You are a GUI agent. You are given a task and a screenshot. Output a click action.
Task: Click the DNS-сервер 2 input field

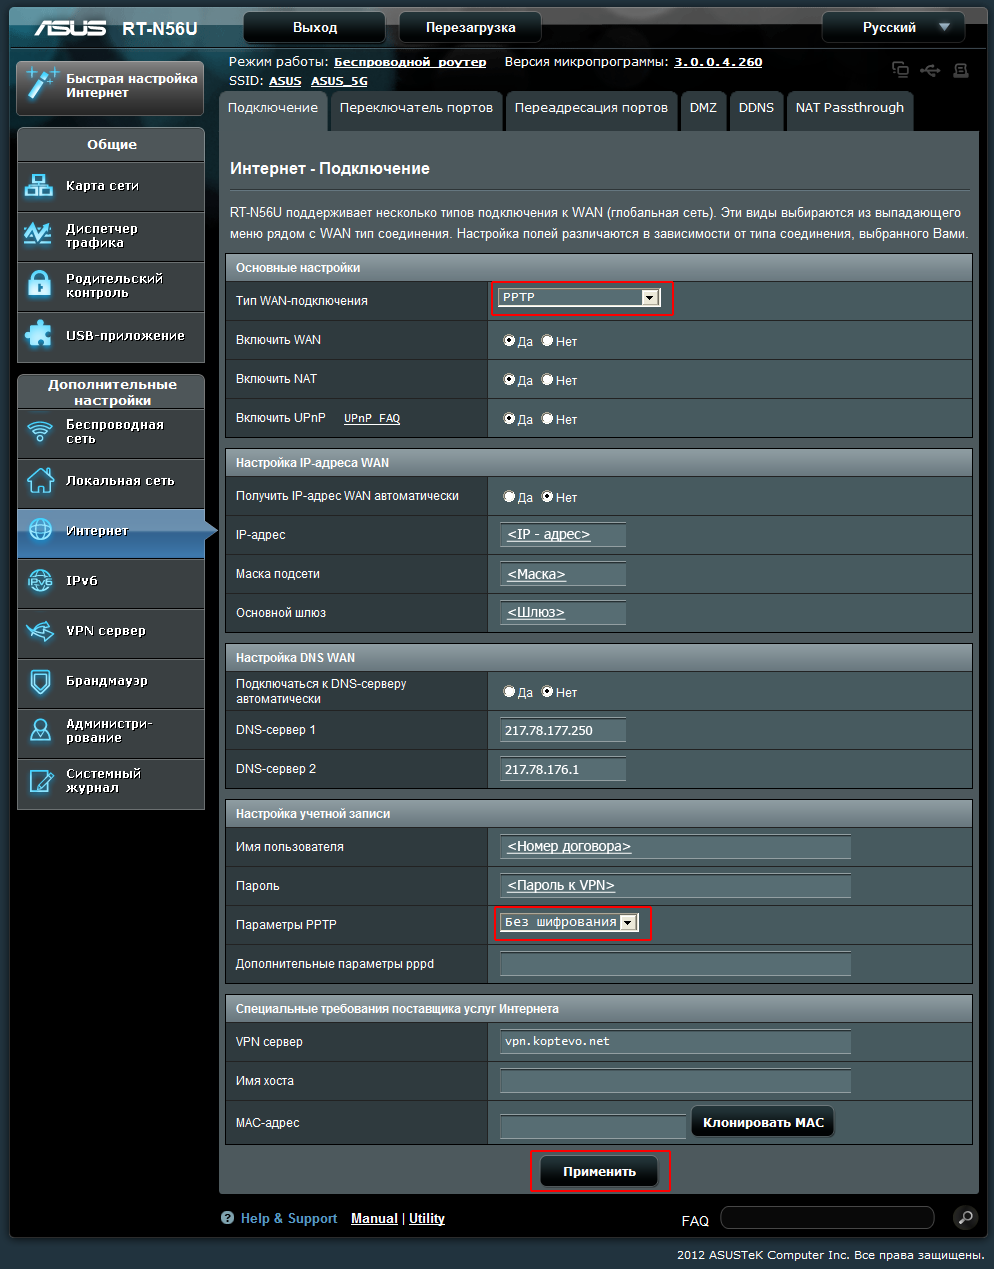pyautogui.click(x=563, y=769)
